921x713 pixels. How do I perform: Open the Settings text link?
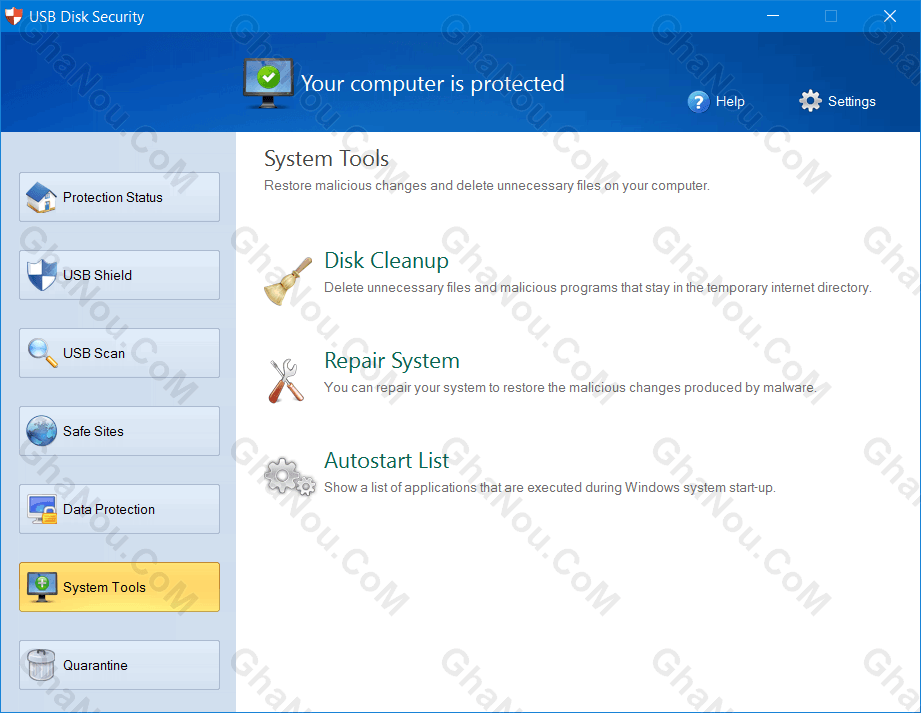(x=852, y=101)
